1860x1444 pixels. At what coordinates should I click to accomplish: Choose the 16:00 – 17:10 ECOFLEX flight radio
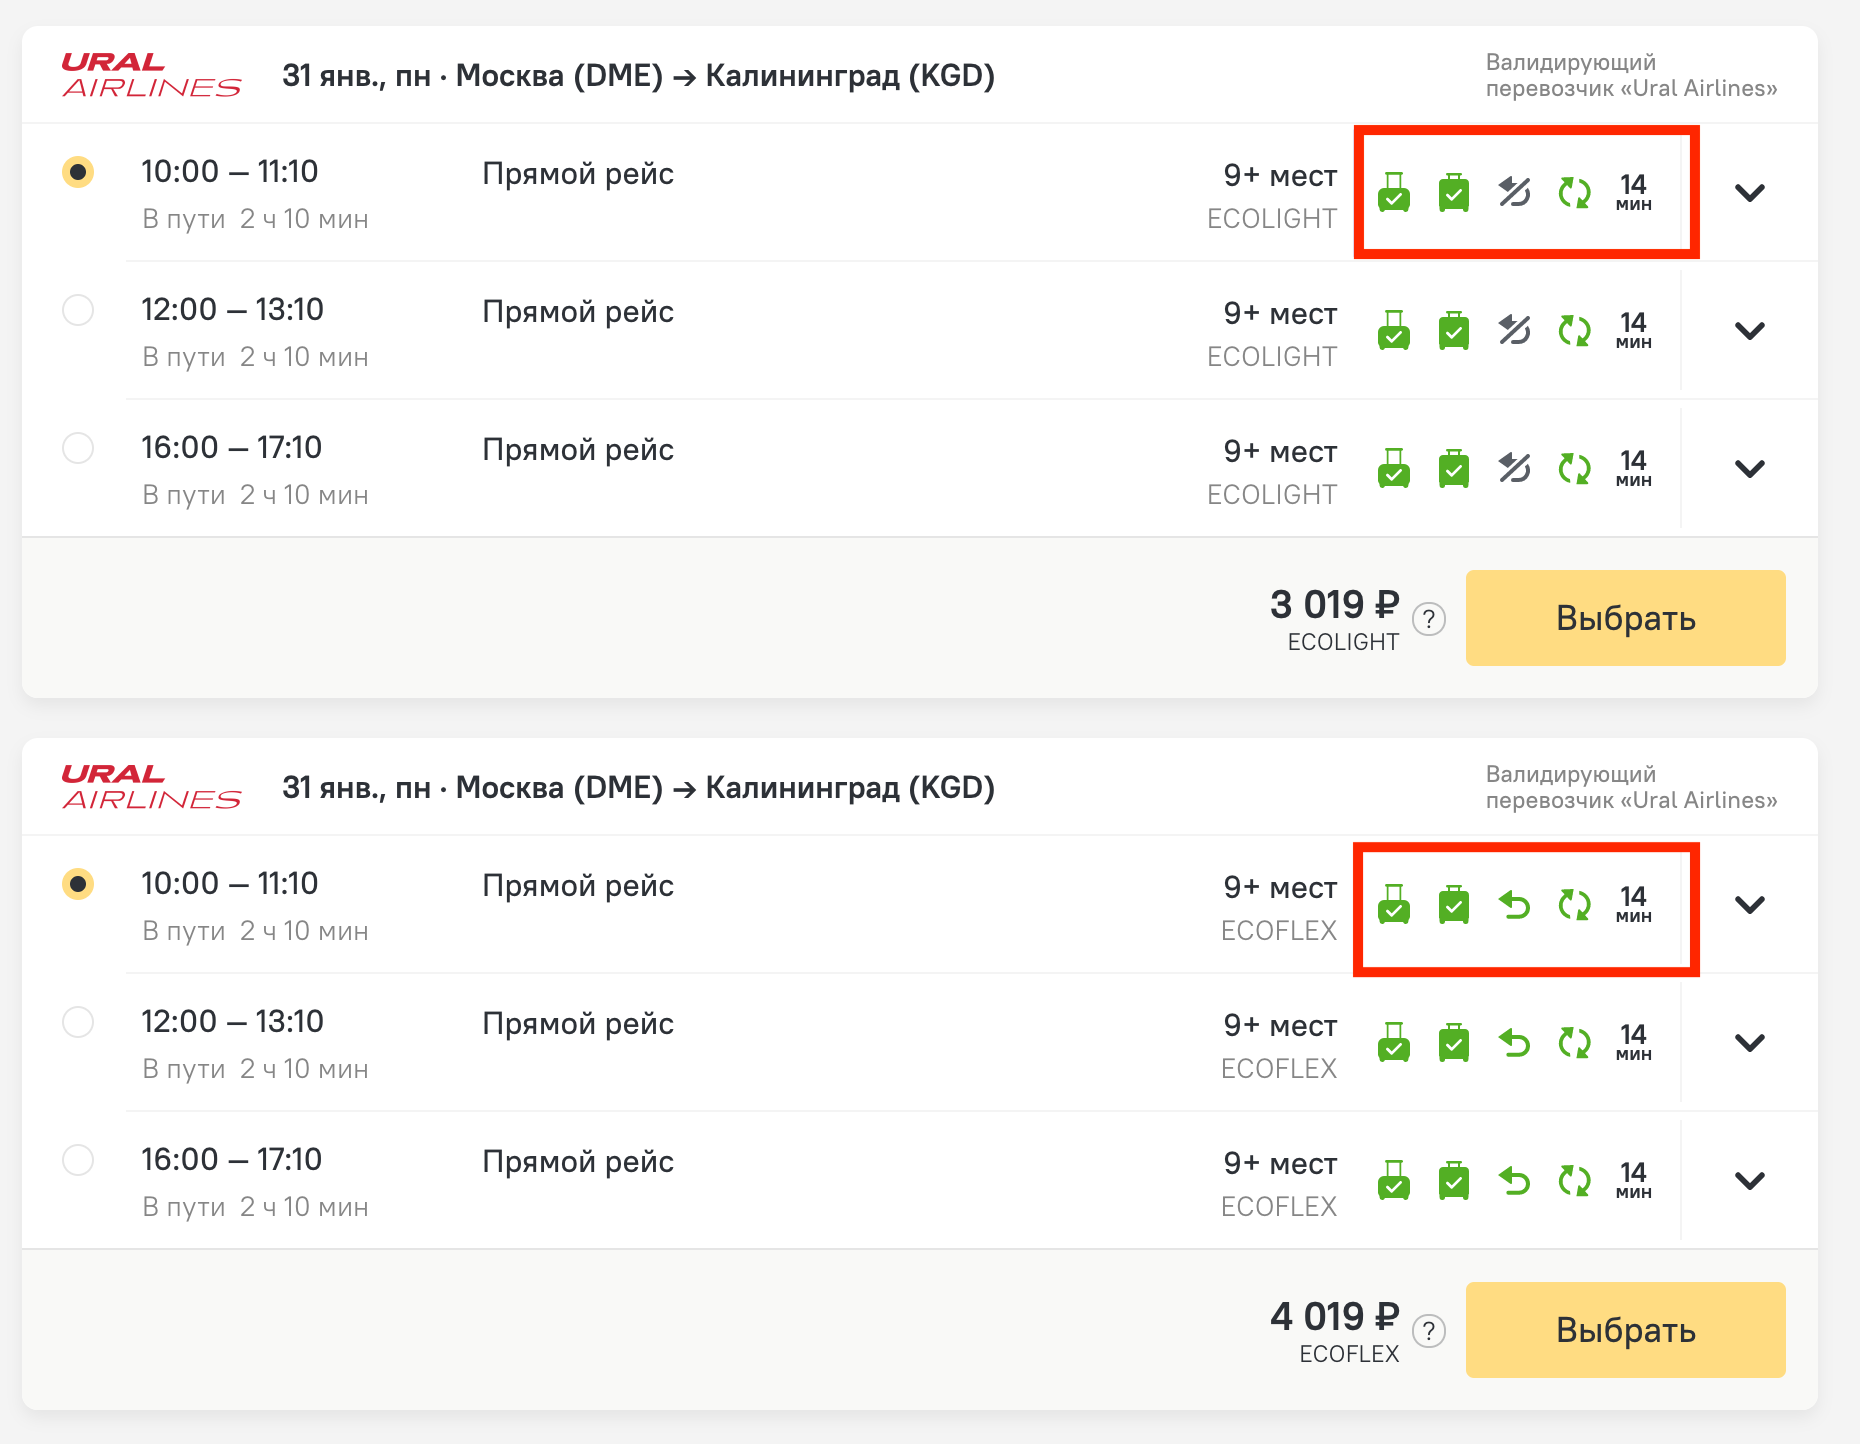click(x=78, y=1160)
